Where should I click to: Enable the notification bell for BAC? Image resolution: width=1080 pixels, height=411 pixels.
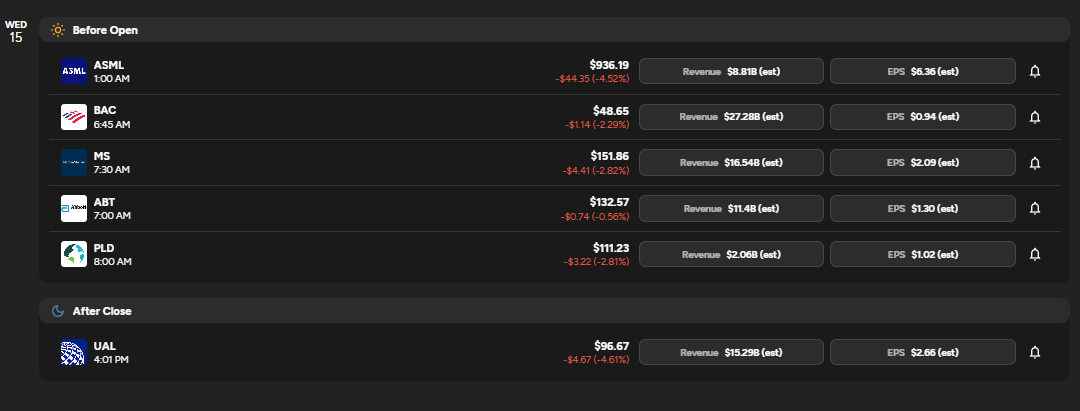[1035, 117]
